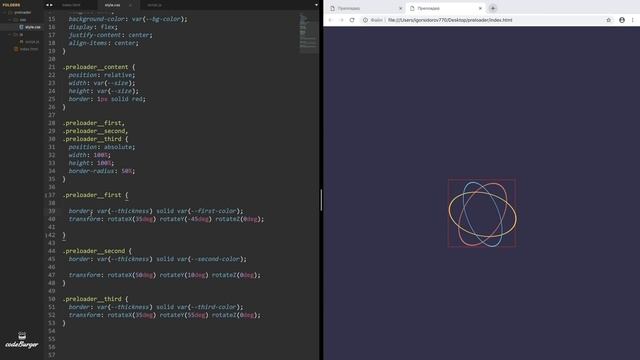The image size is (640, 360).
Task: View site info icon beside the URL
Action: point(365,20)
